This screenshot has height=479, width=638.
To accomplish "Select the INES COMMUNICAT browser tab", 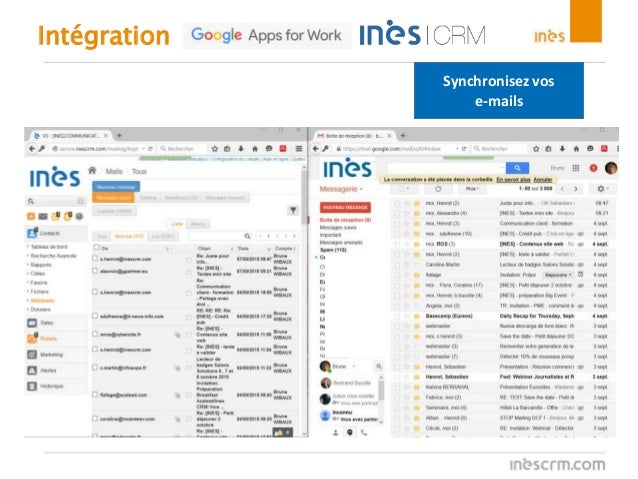I will [70, 136].
